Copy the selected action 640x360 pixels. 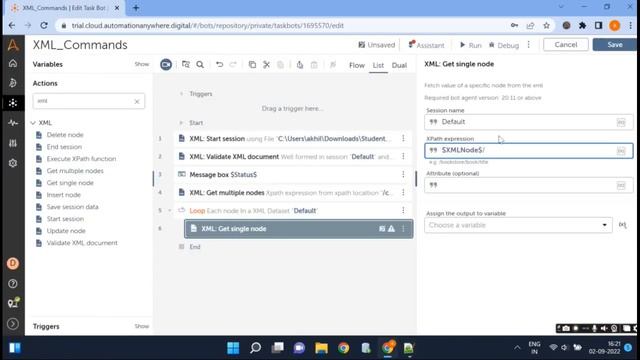click(x=252, y=64)
